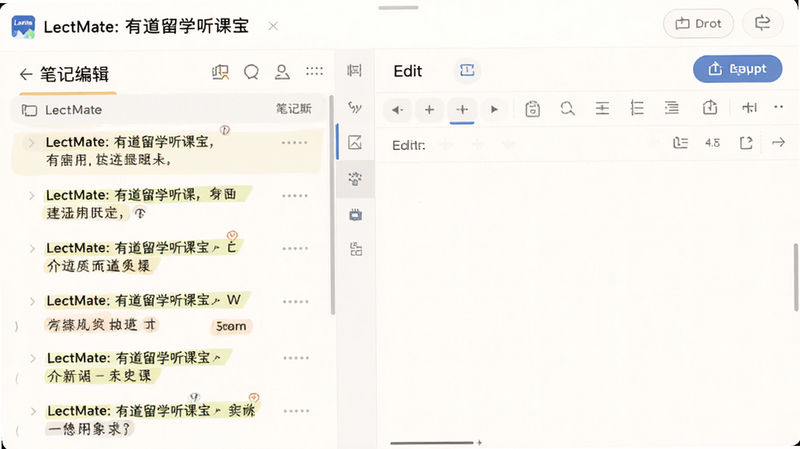Open more options for 实晓 note
Image resolution: width=800 pixels, height=449 pixels.
pos(296,411)
